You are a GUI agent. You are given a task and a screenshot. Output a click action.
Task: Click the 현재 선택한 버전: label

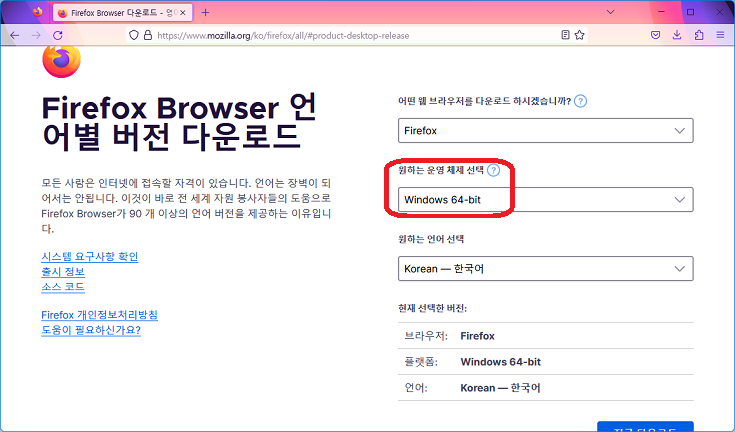[x=433, y=308]
